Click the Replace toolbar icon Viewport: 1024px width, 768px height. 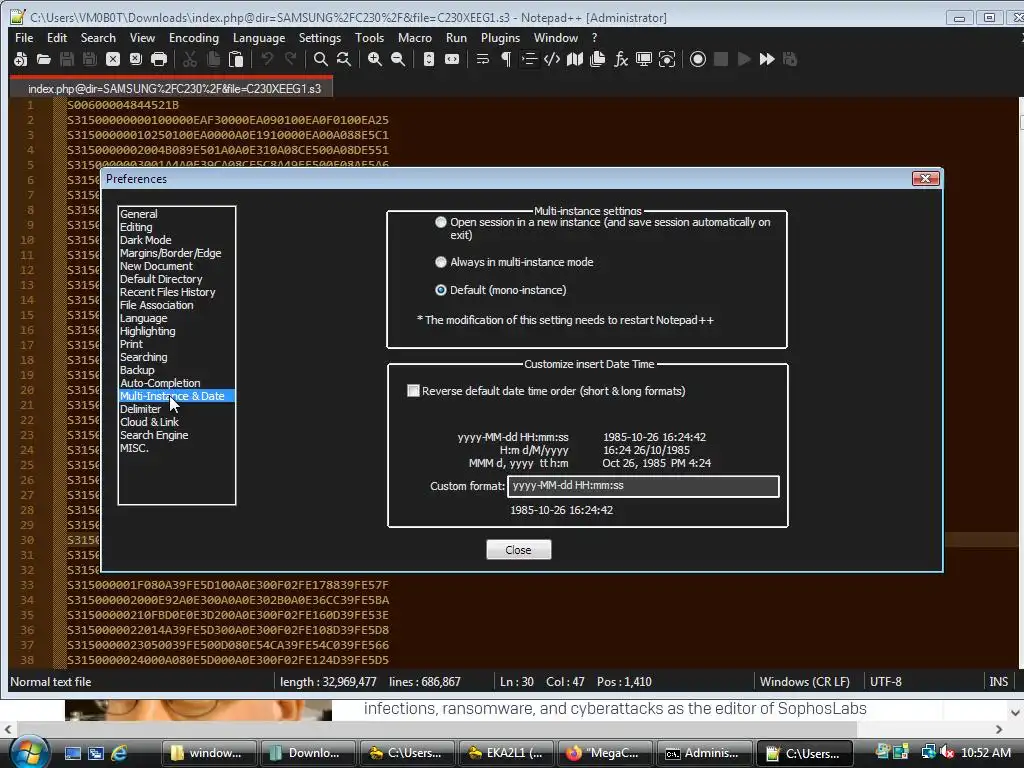point(344,59)
